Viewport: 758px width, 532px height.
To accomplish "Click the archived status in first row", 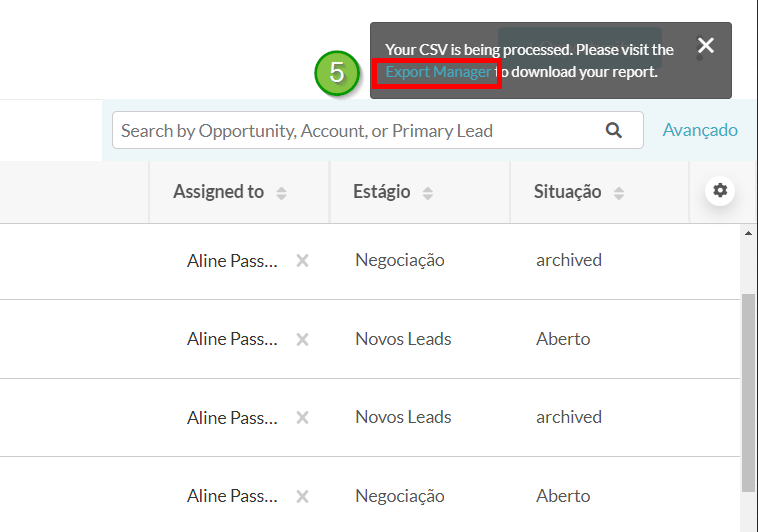I will pyautogui.click(x=568, y=260).
